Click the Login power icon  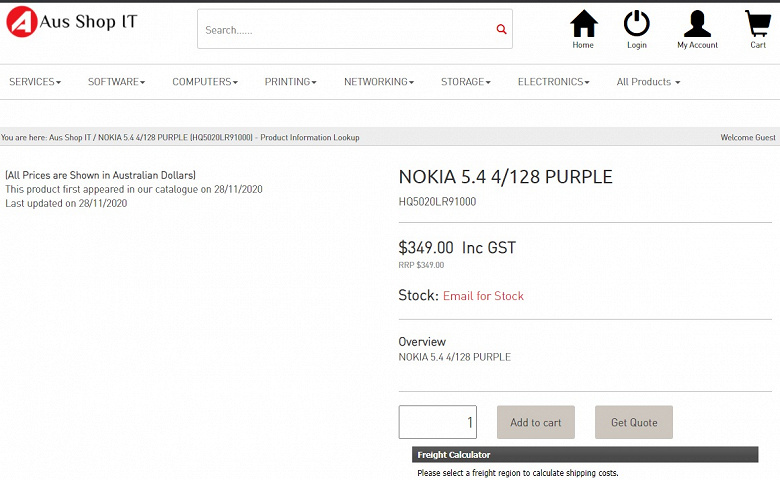(x=636, y=24)
